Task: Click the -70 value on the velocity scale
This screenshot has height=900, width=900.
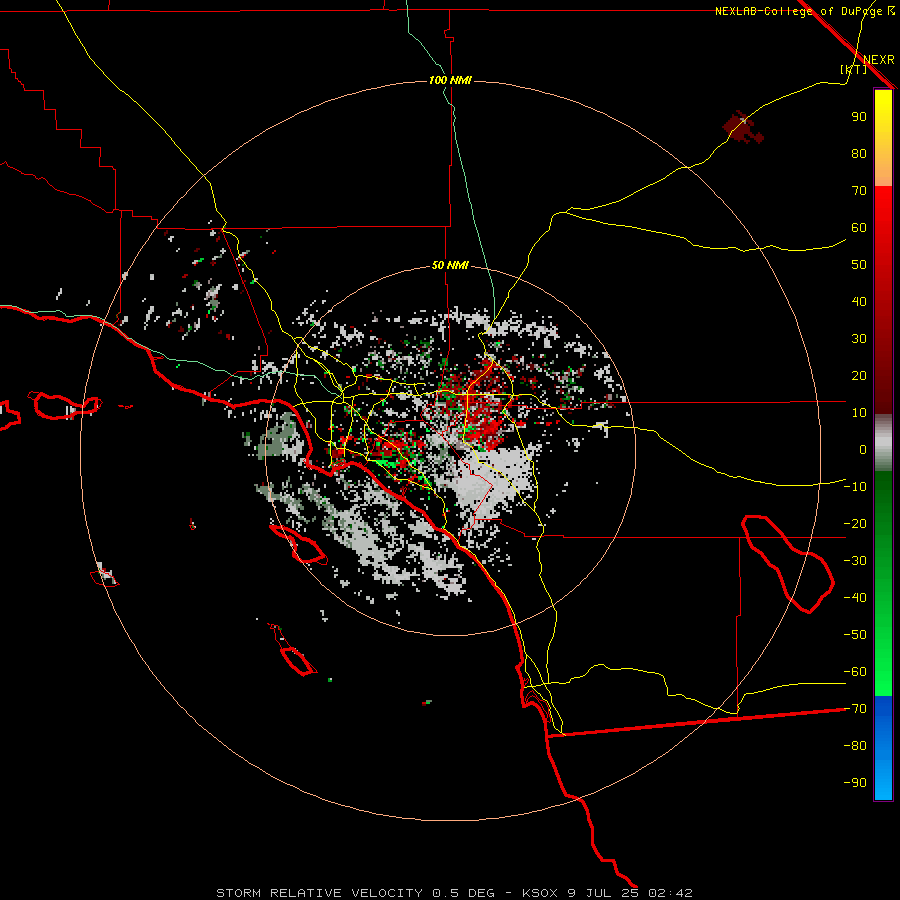Action: click(855, 709)
